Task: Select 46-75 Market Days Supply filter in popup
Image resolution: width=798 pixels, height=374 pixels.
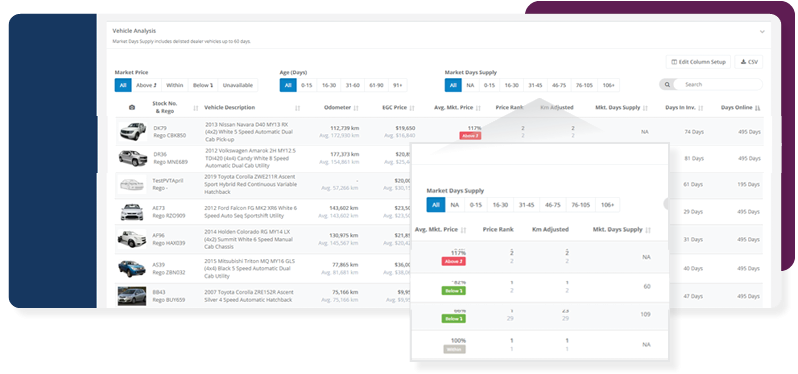Action: [553, 205]
